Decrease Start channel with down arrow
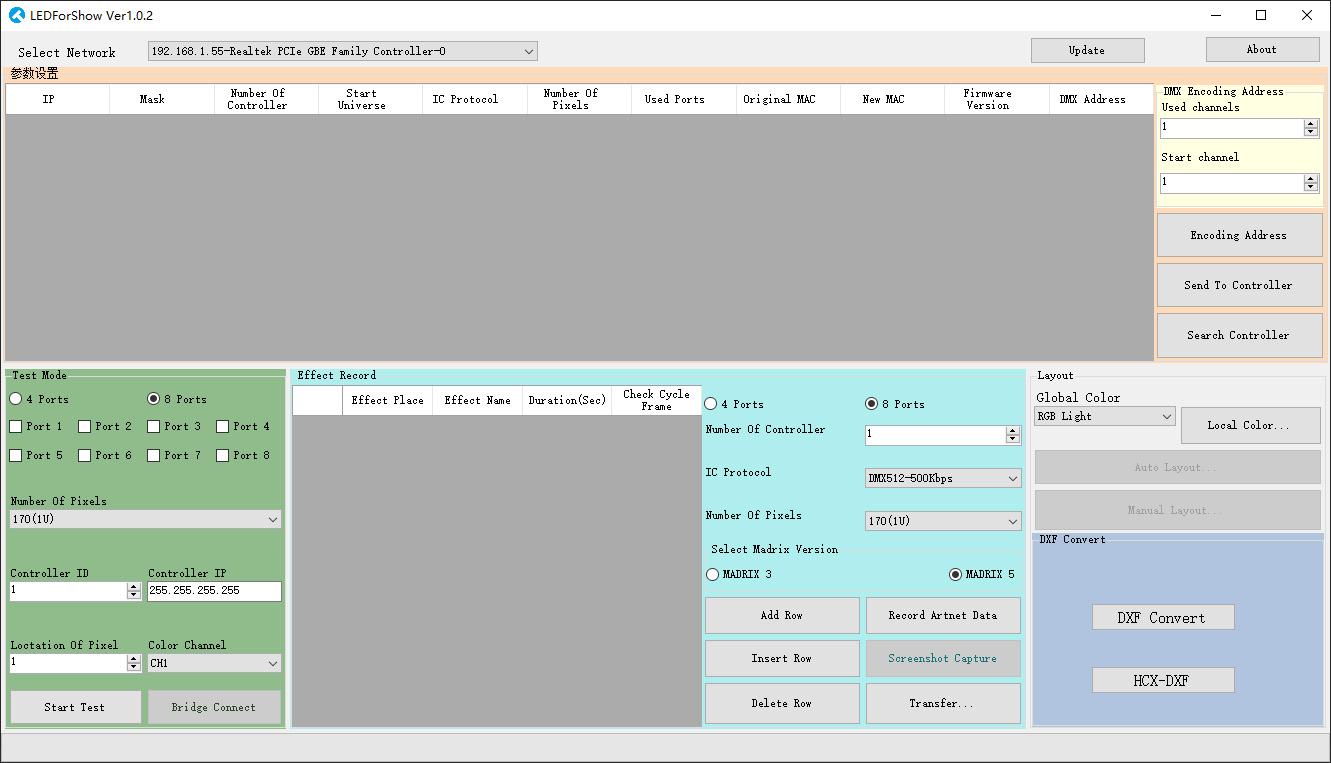The height and width of the screenshot is (763, 1331). tap(1311, 187)
